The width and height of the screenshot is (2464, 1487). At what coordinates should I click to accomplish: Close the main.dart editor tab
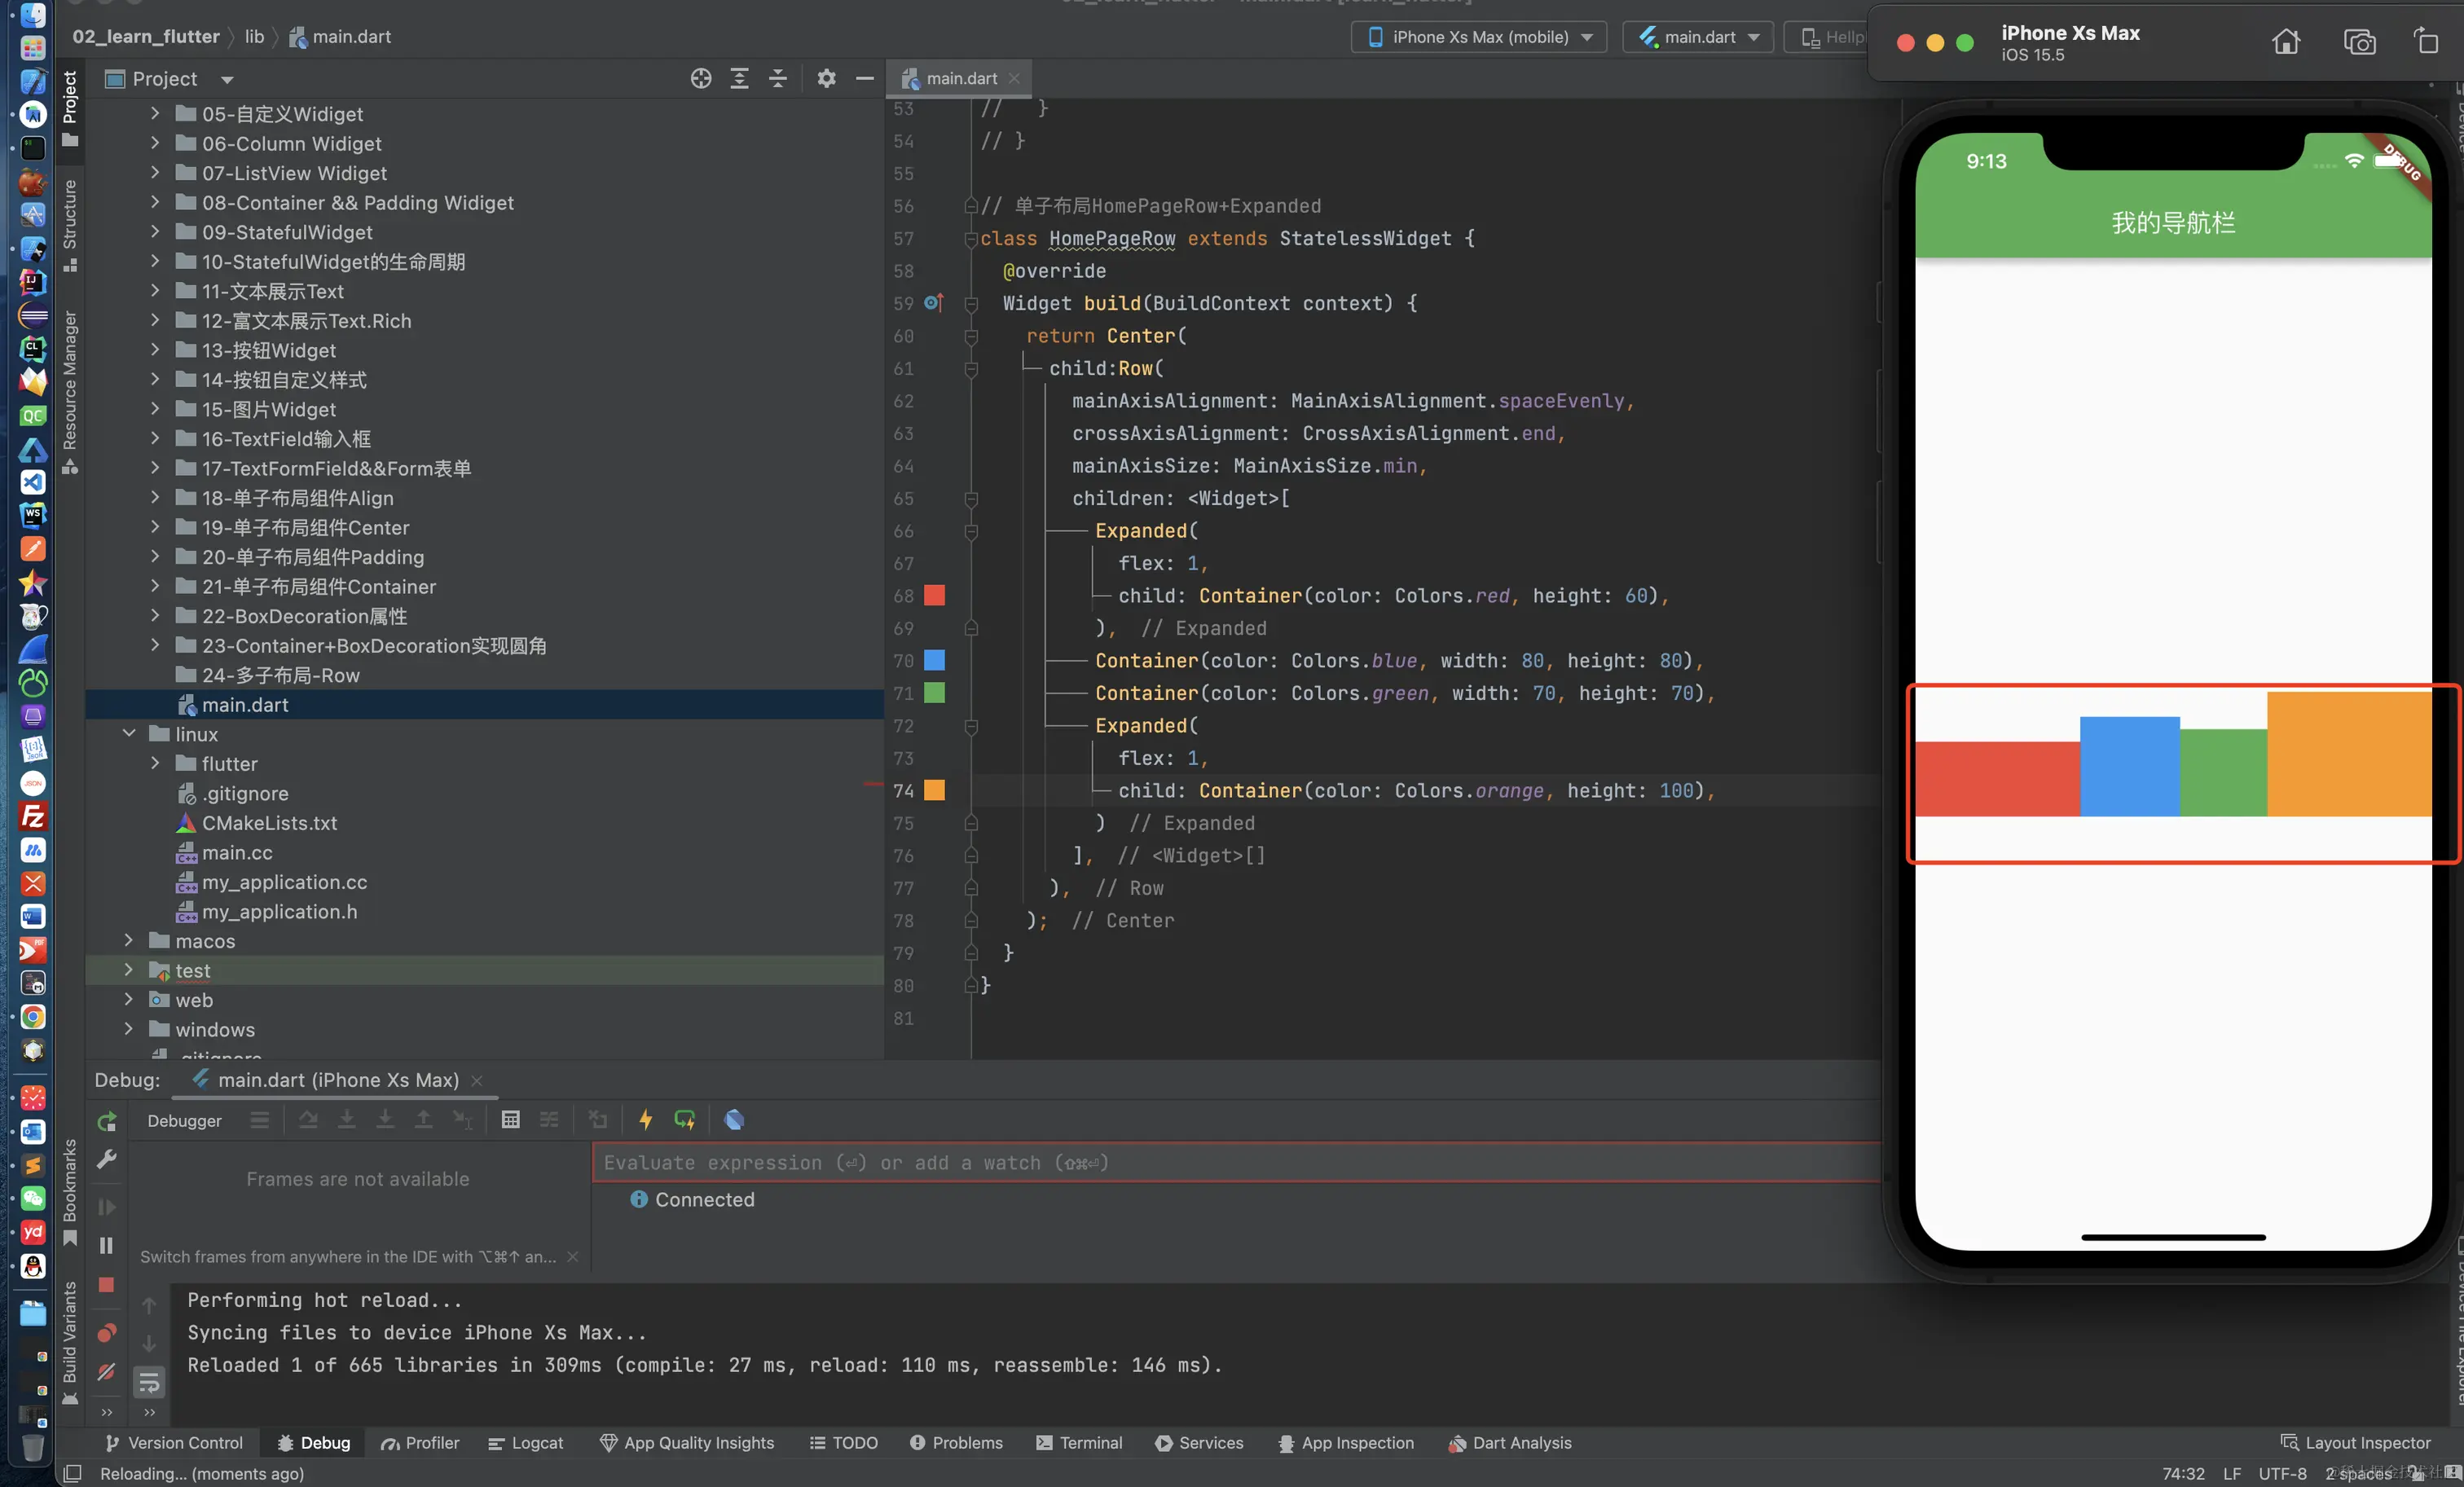[x=1014, y=78]
